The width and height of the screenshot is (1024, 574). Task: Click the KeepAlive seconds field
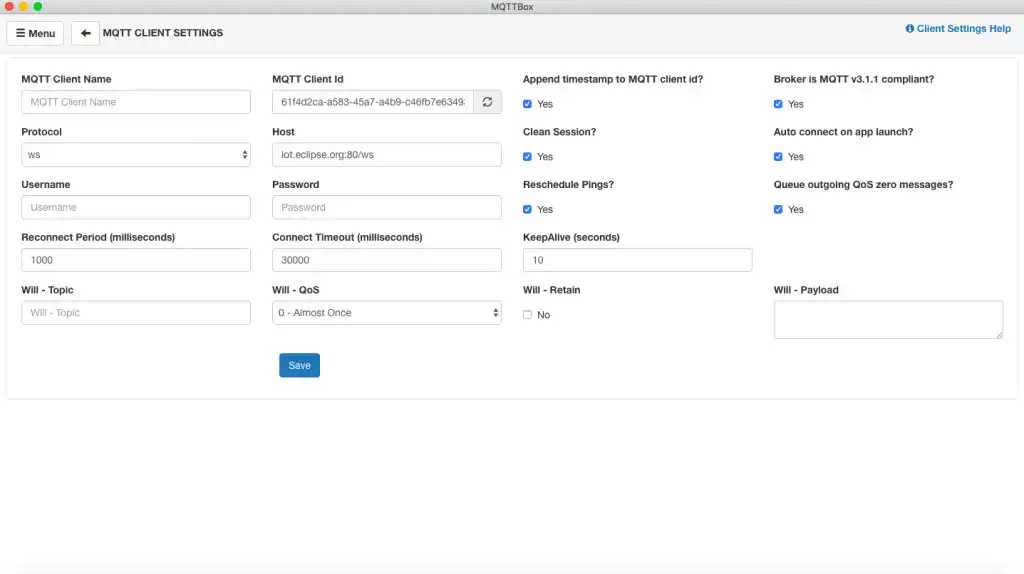(x=637, y=260)
